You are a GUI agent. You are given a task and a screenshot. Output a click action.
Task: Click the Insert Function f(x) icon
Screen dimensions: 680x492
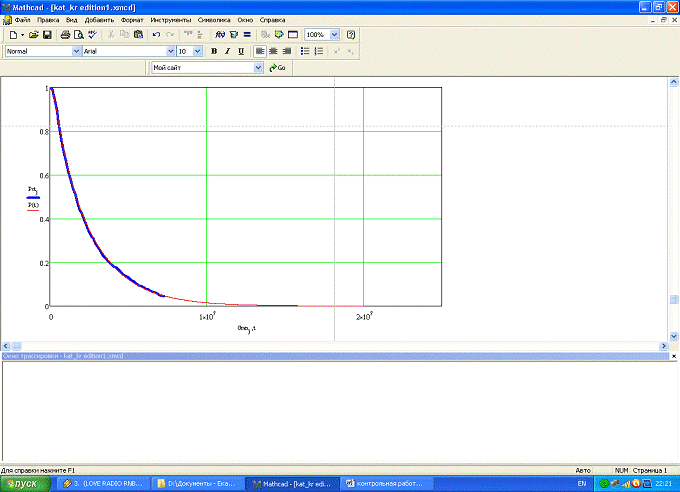tap(220, 34)
